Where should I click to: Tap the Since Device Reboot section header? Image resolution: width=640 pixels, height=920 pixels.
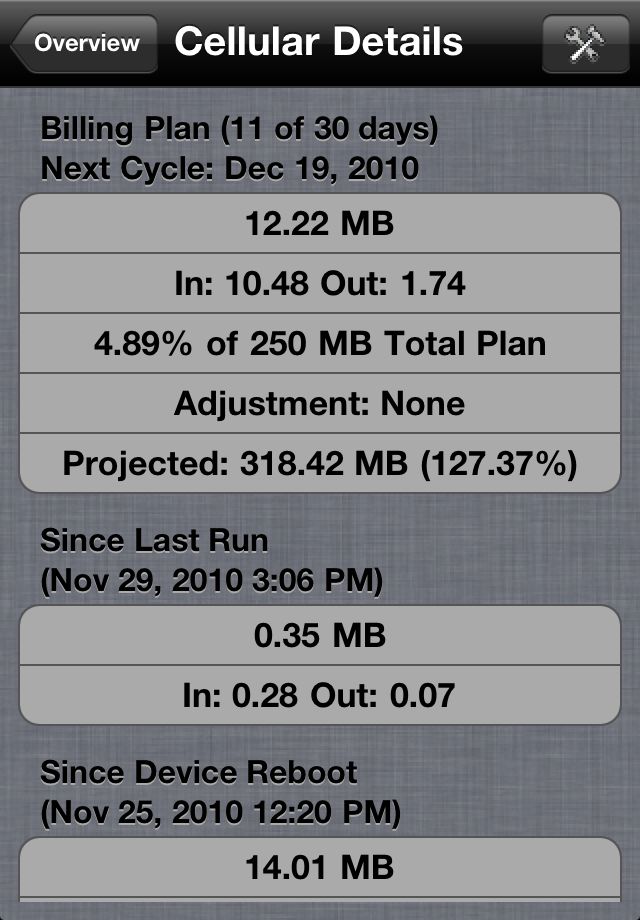tap(198, 772)
